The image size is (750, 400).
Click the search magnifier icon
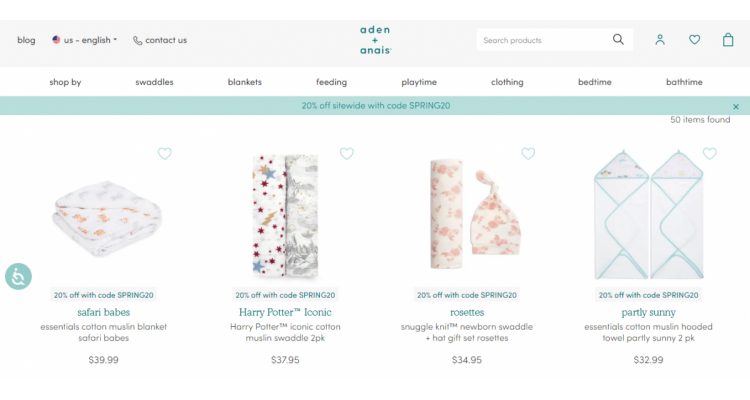point(618,40)
